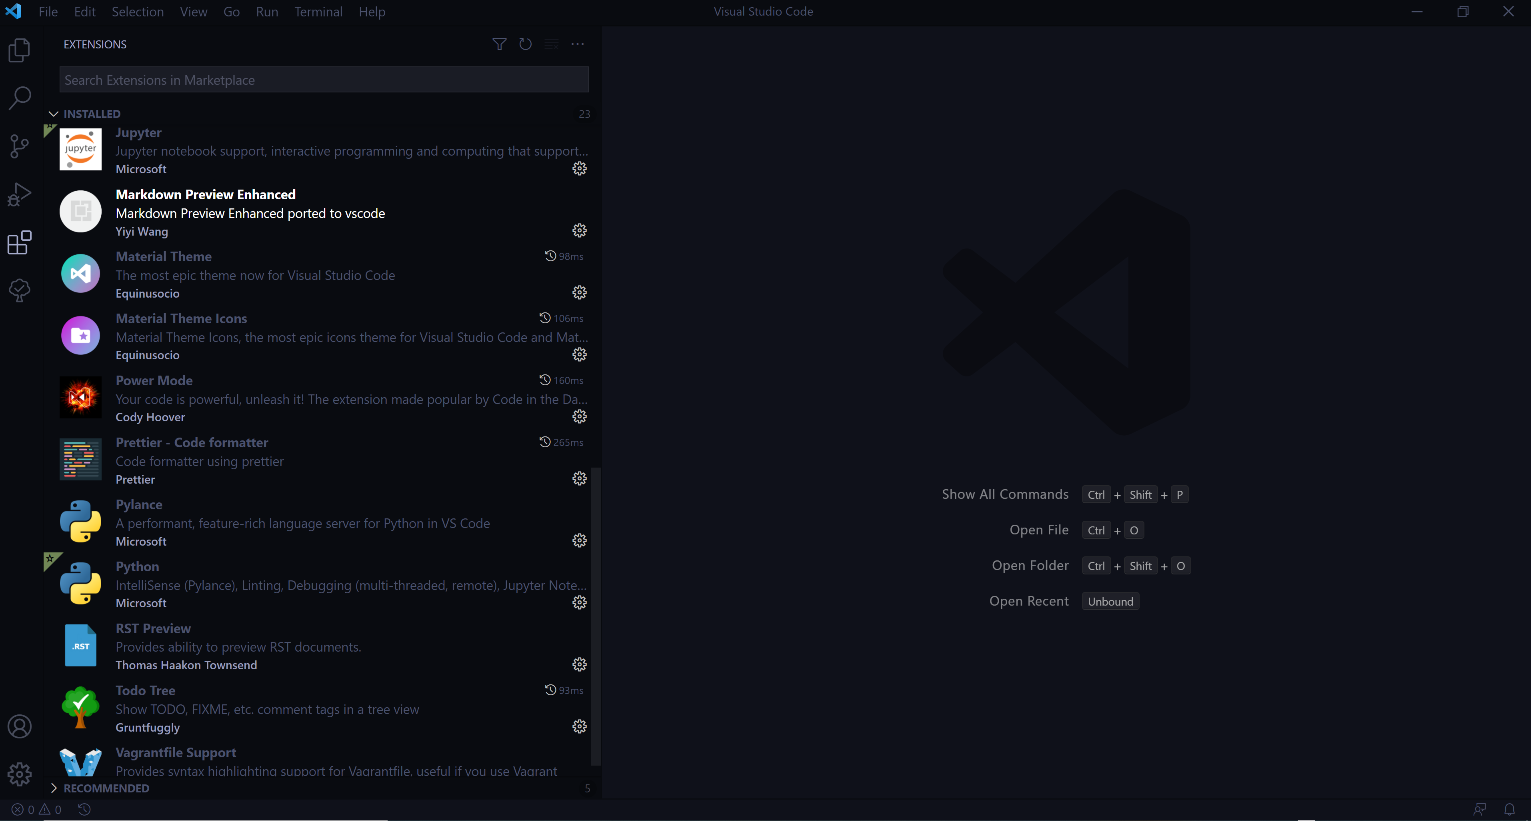Click the Filter Extensions funnel icon

pyautogui.click(x=499, y=44)
